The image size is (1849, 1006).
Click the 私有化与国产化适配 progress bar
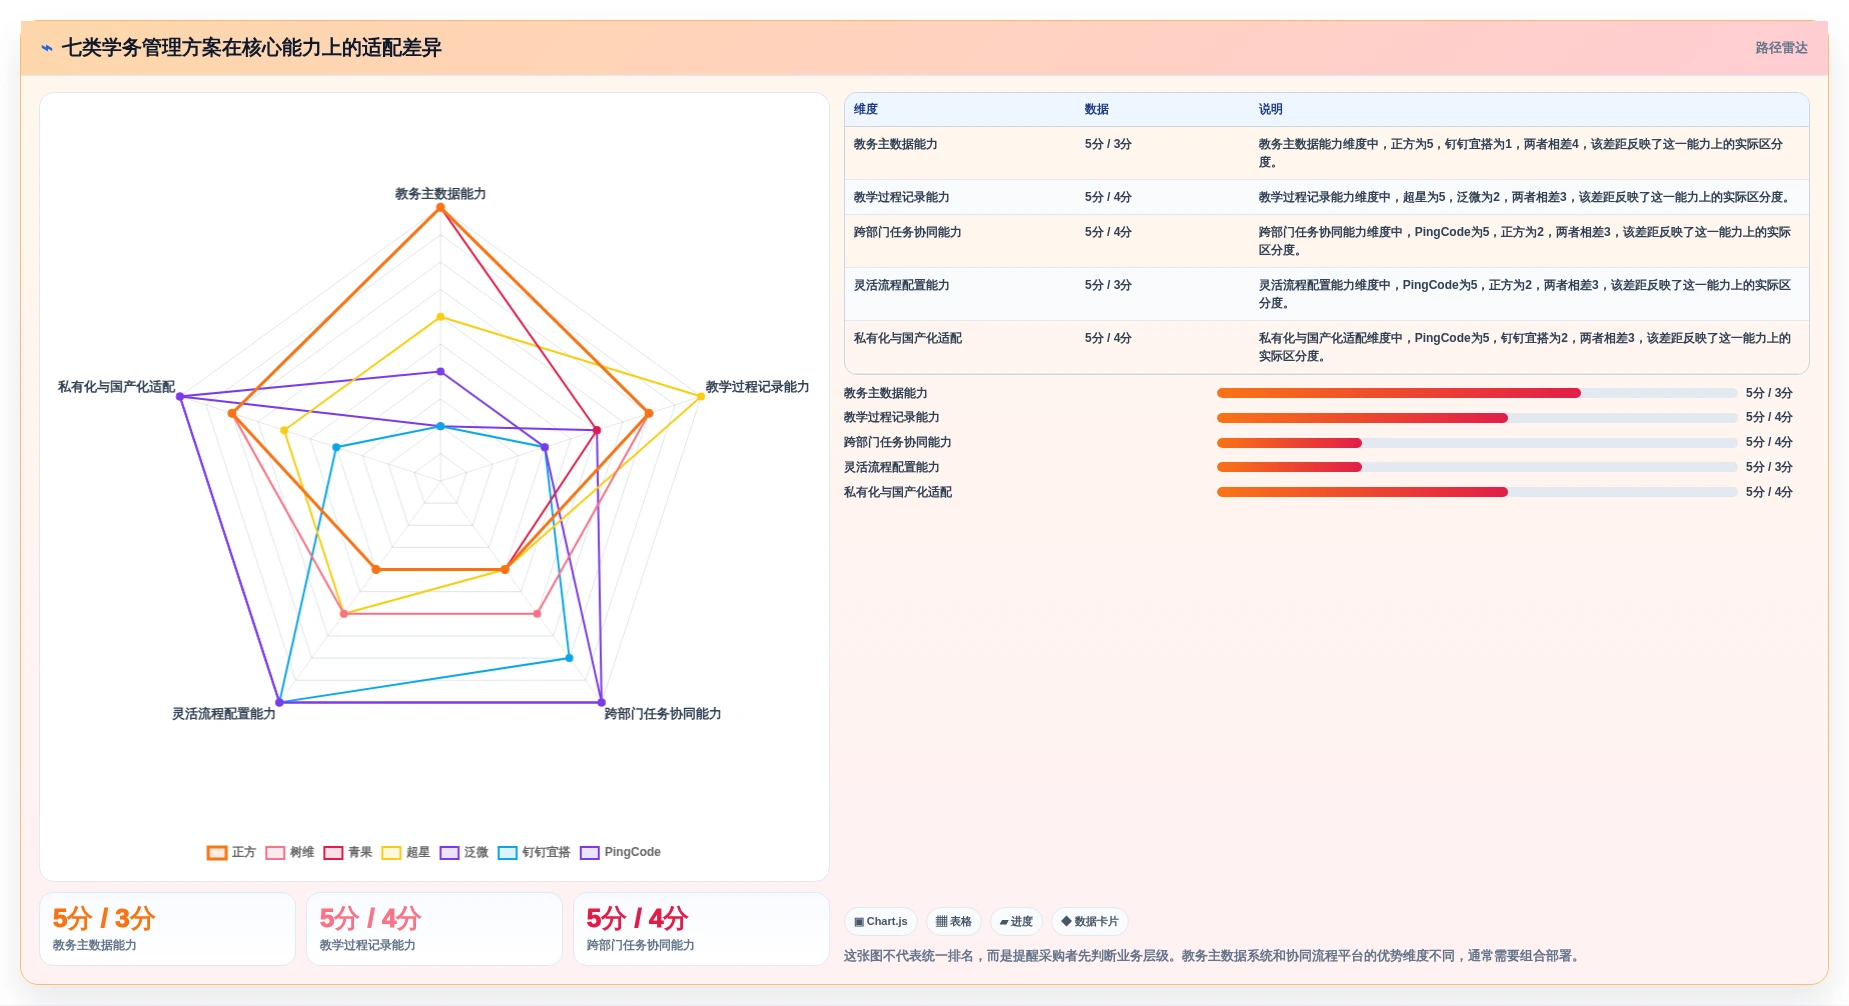[1477, 492]
